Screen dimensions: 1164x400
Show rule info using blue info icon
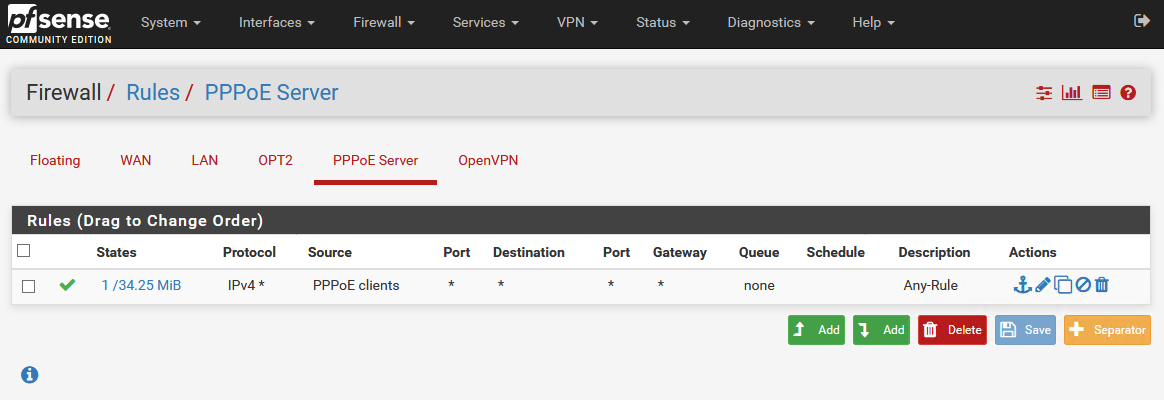coord(30,375)
